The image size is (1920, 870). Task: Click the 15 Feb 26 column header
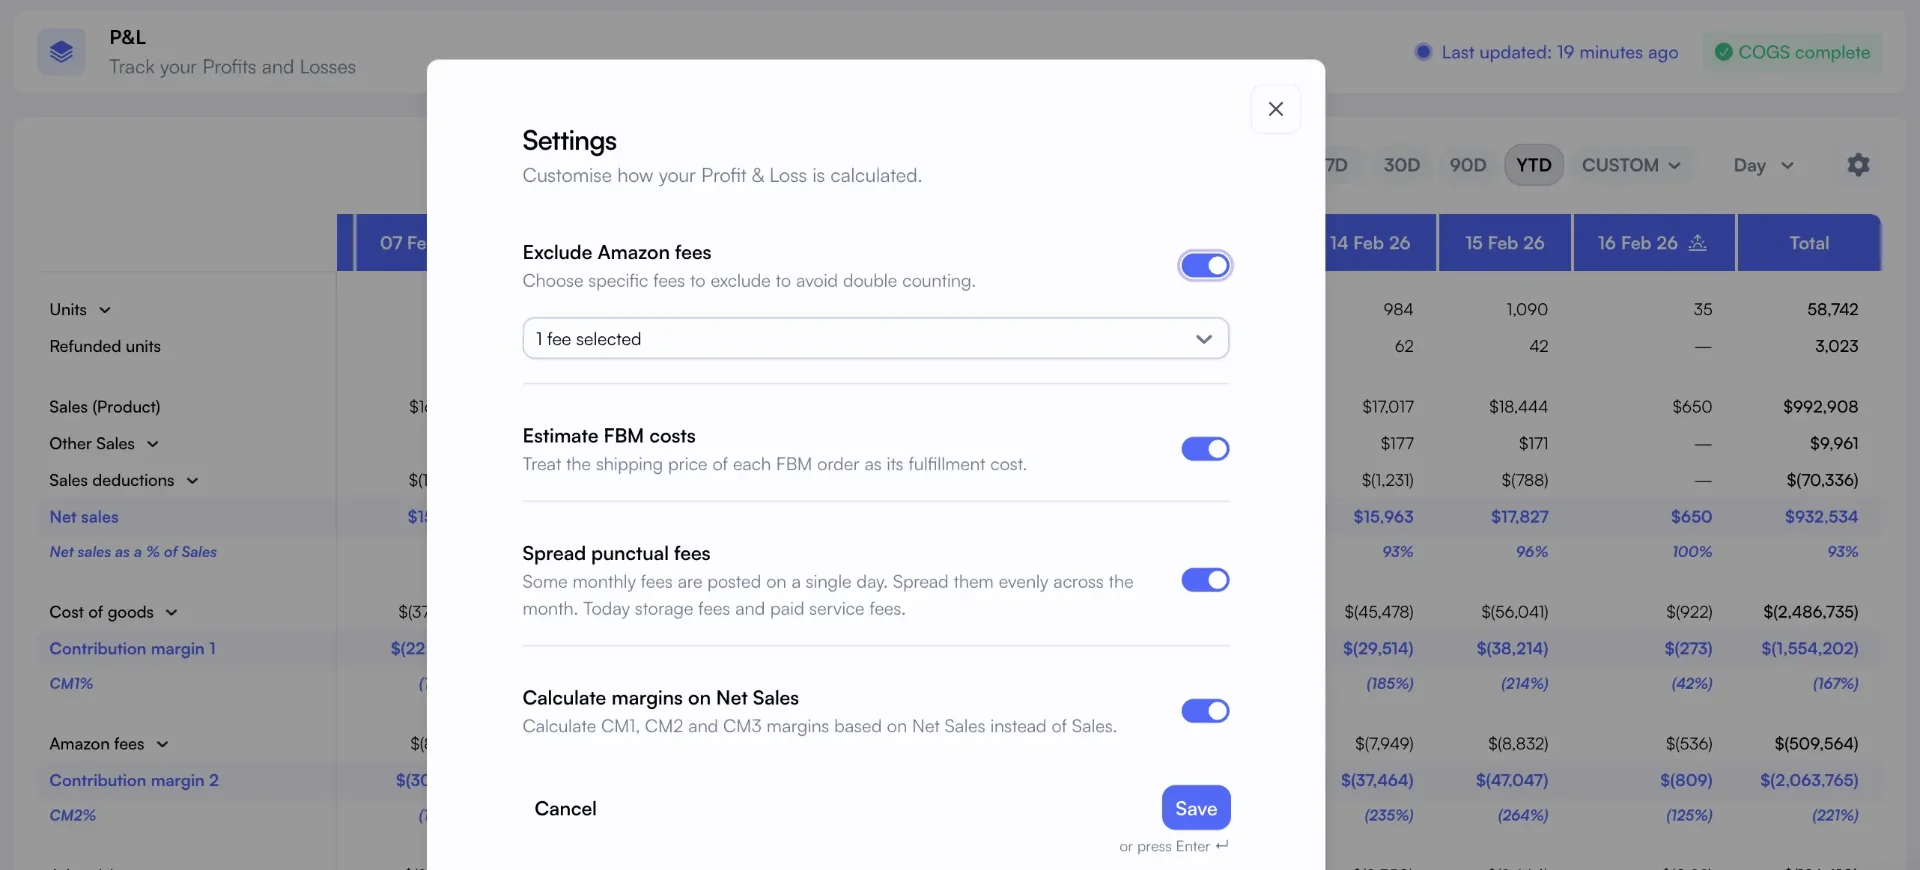click(1504, 243)
